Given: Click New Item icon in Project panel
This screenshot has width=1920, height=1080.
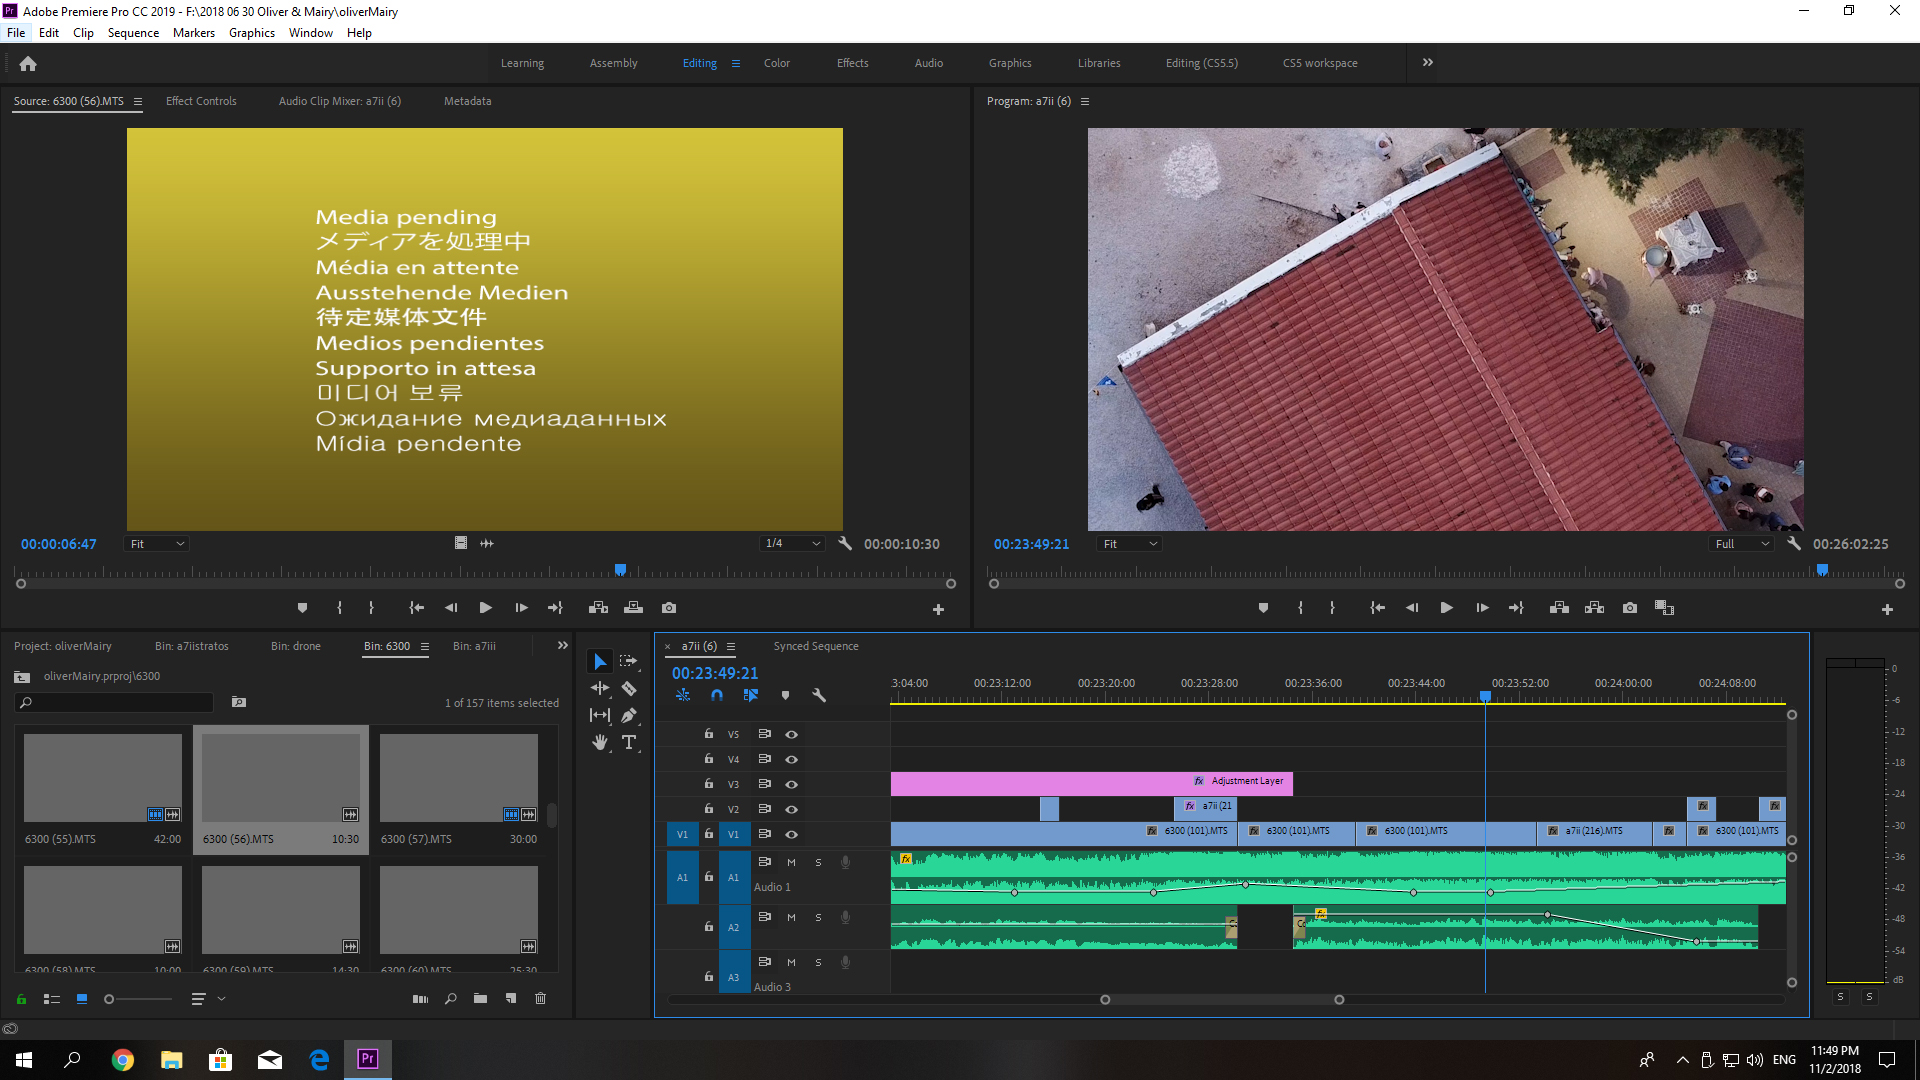Looking at the screenshot, I should pyautogui.click(x=511, y=998).
